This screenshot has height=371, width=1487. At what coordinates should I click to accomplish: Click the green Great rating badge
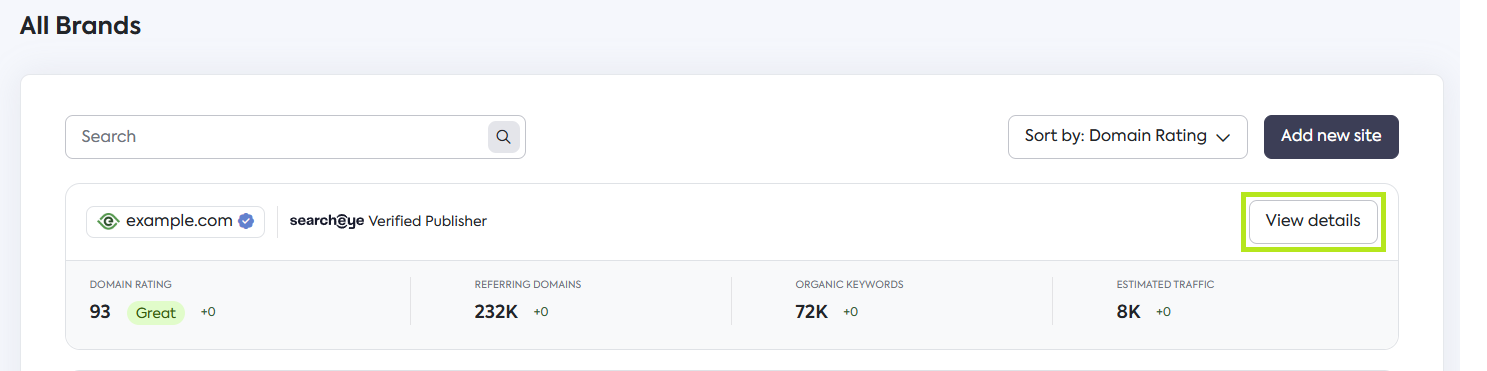pos(156,313)
